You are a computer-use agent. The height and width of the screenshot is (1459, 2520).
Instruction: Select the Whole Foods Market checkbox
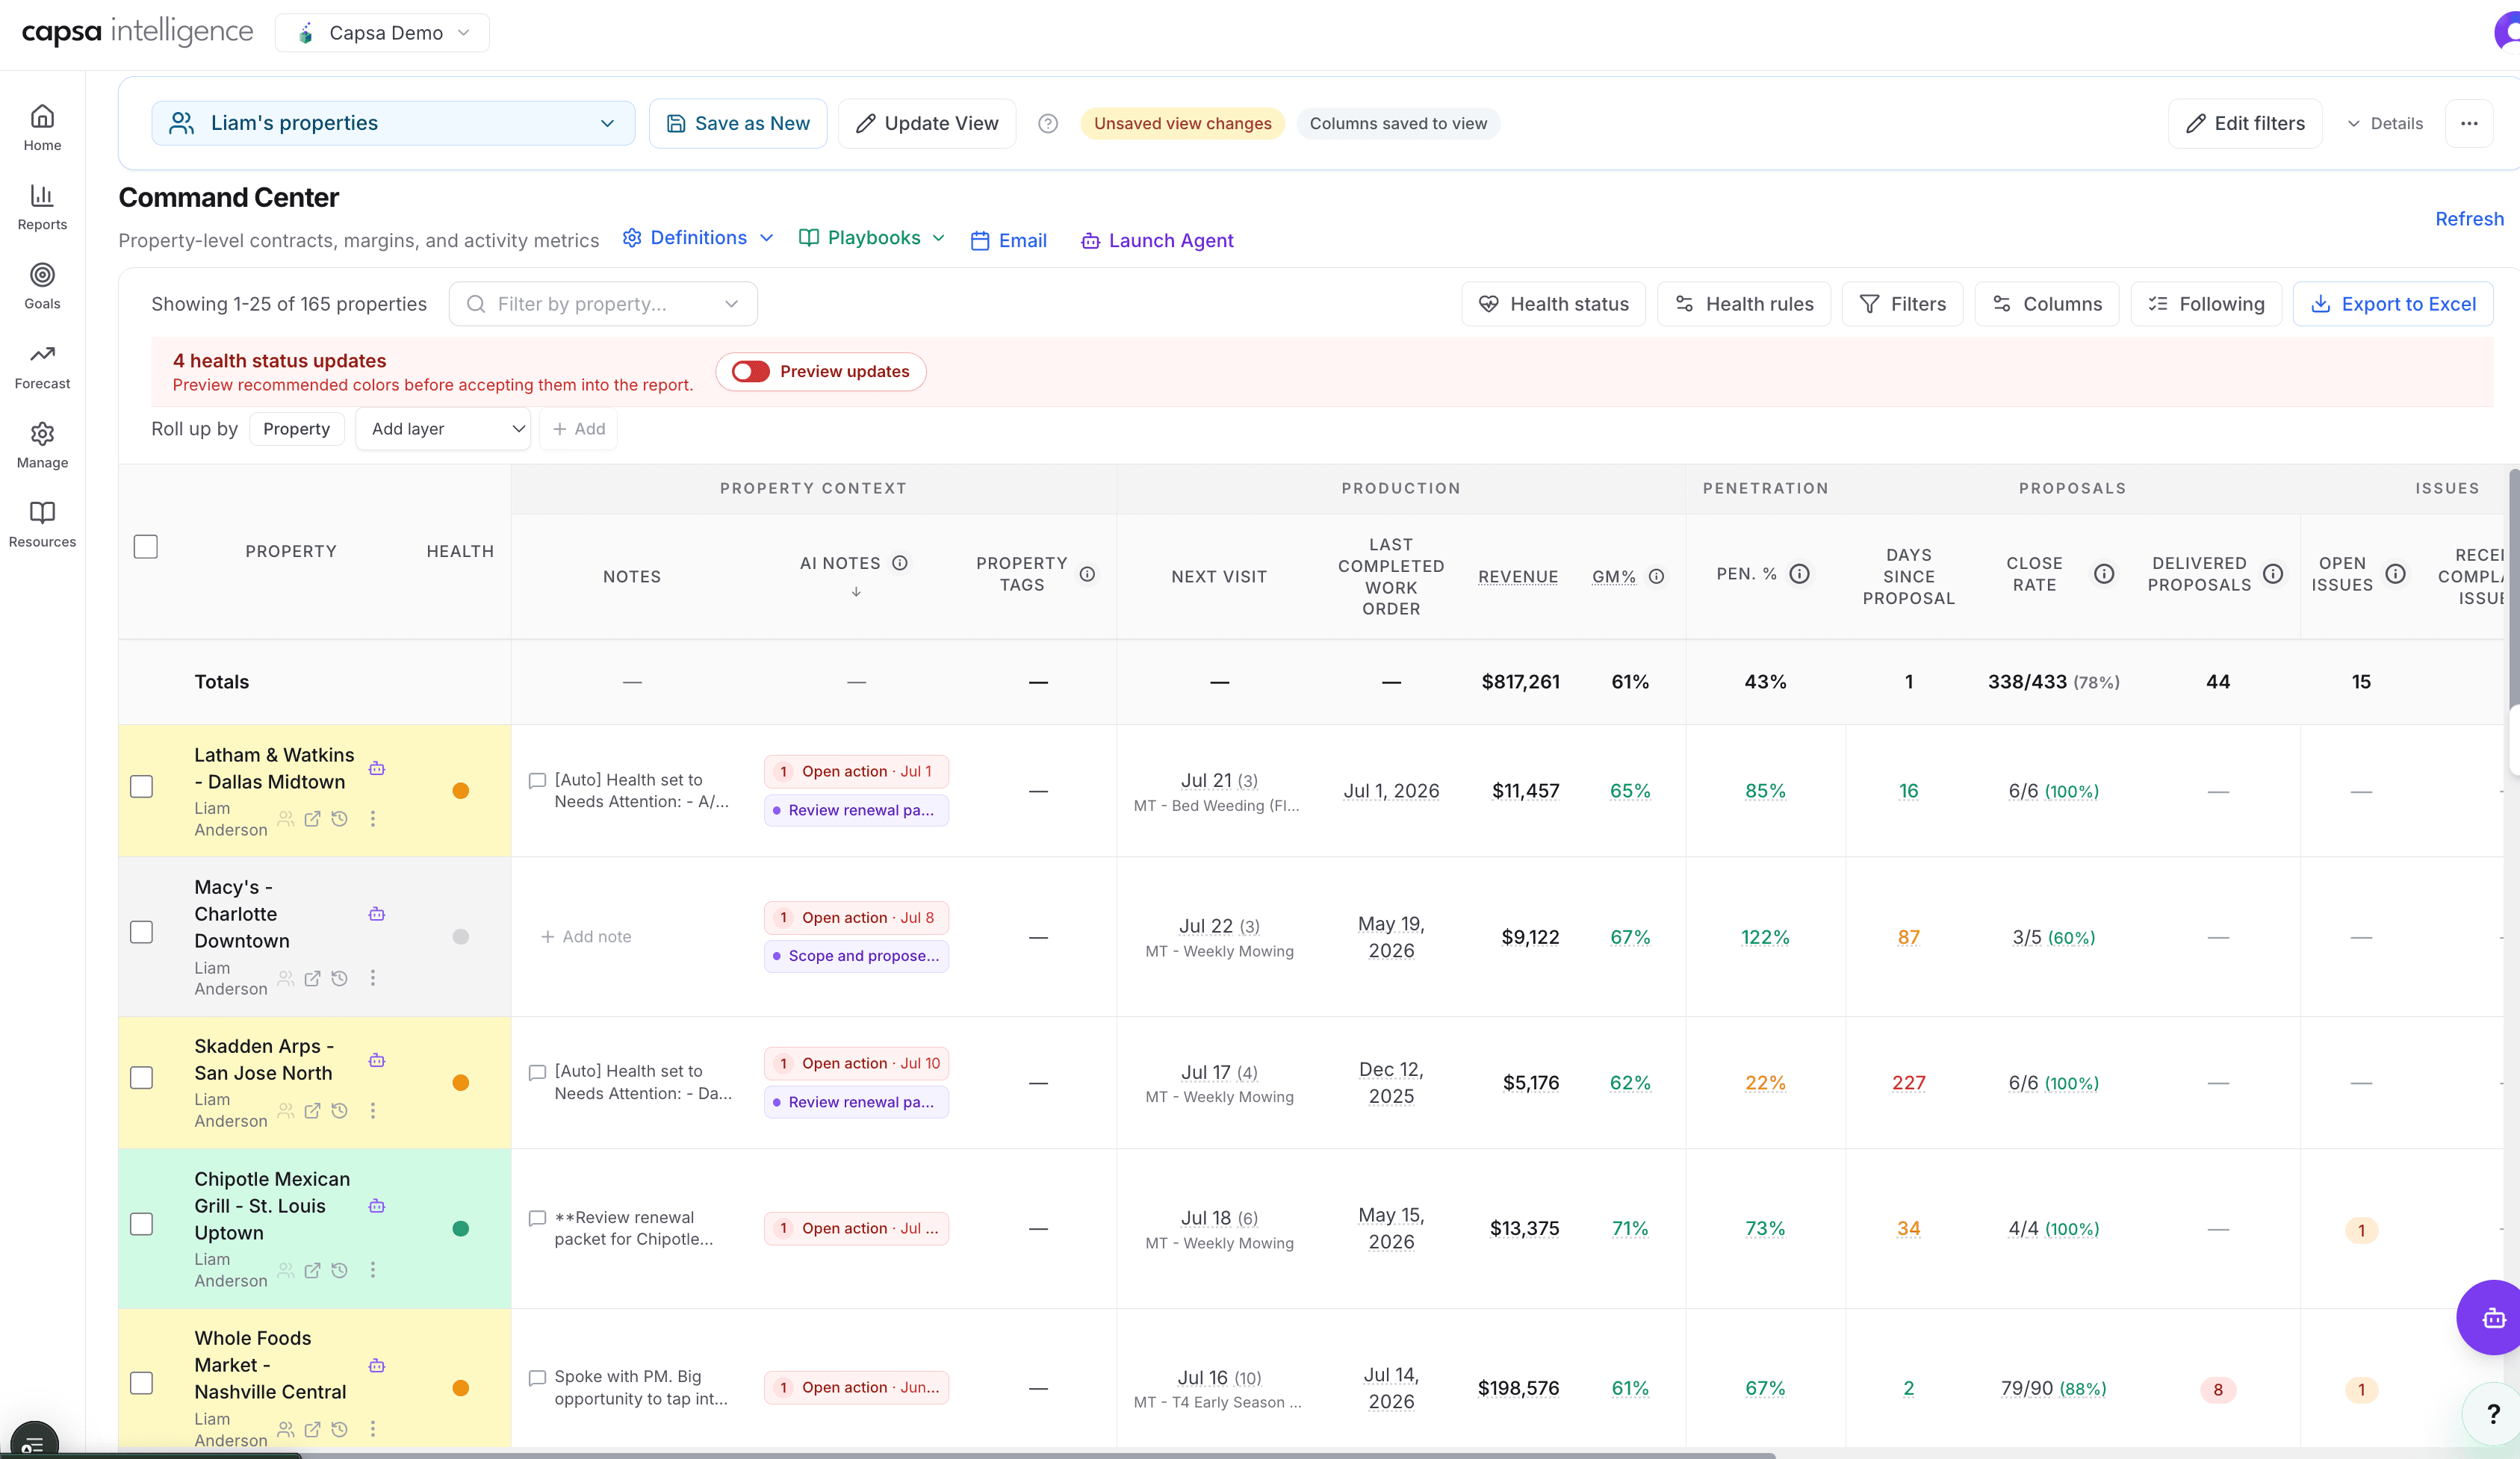pos(141,1383)
